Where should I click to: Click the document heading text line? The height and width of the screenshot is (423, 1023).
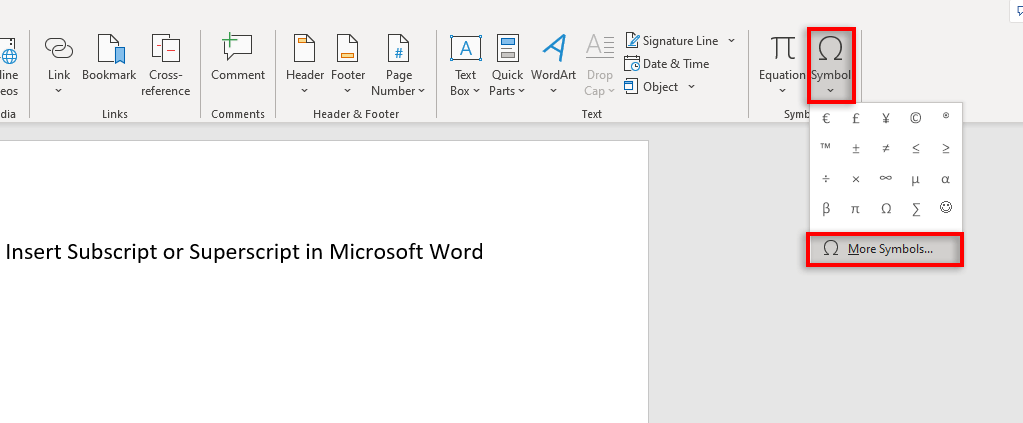(245, 252)
